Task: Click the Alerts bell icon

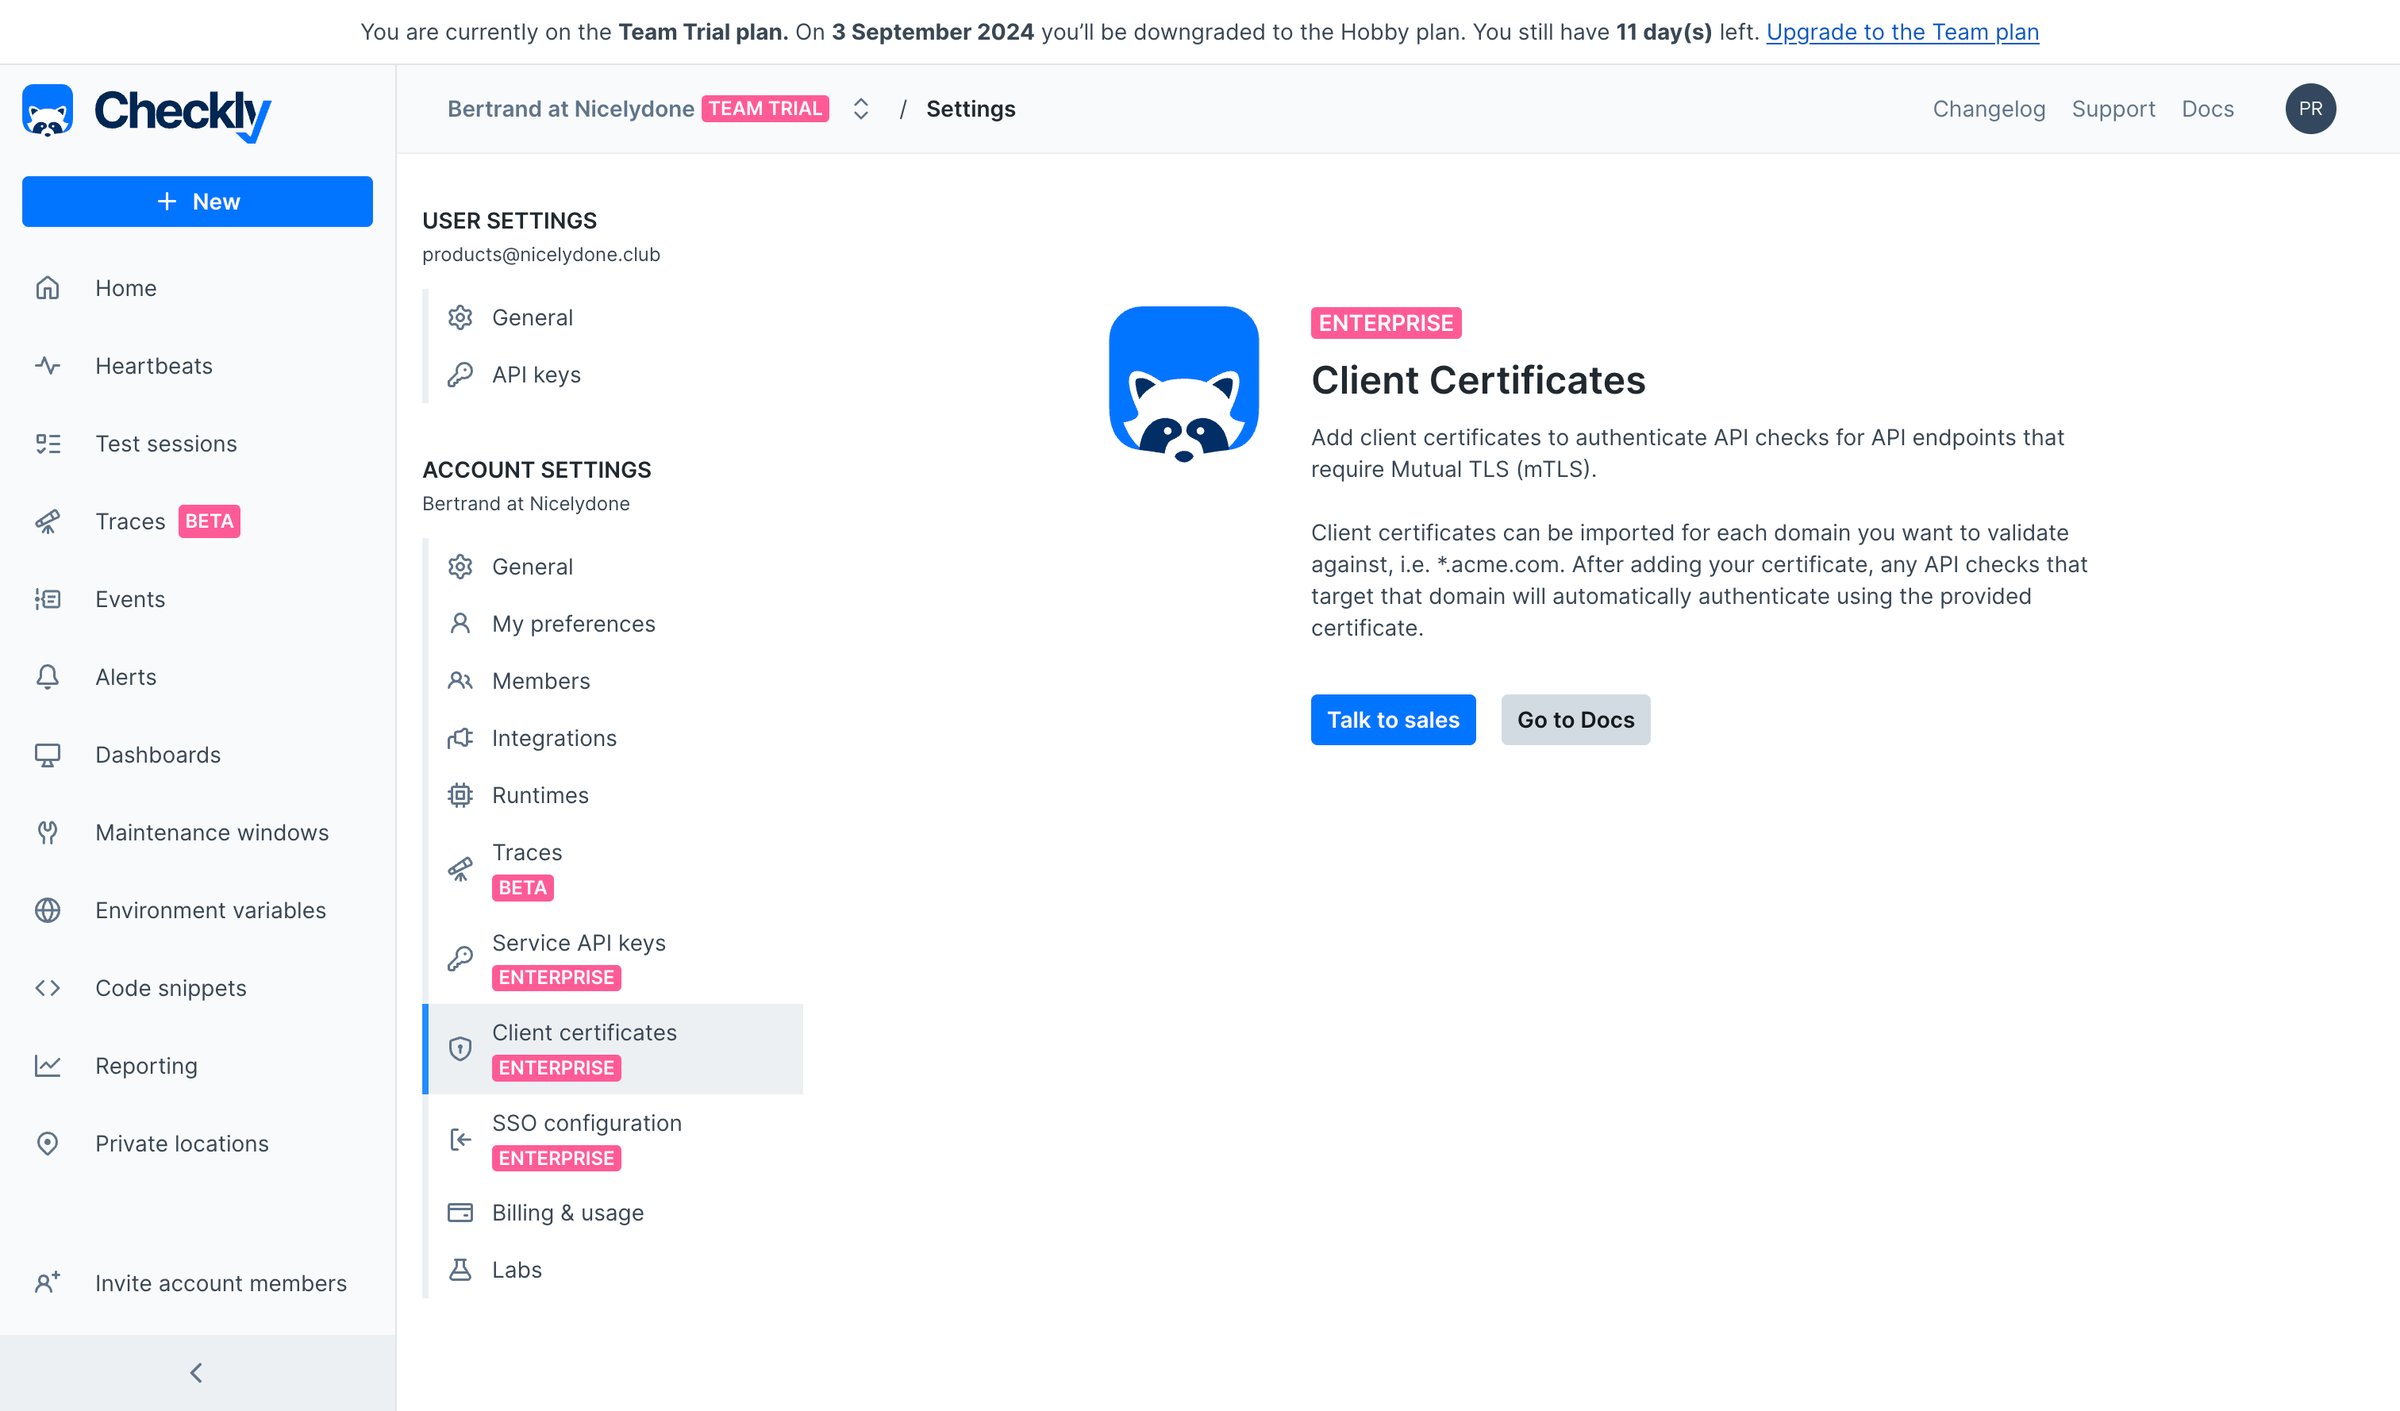Action: point(47,677)
